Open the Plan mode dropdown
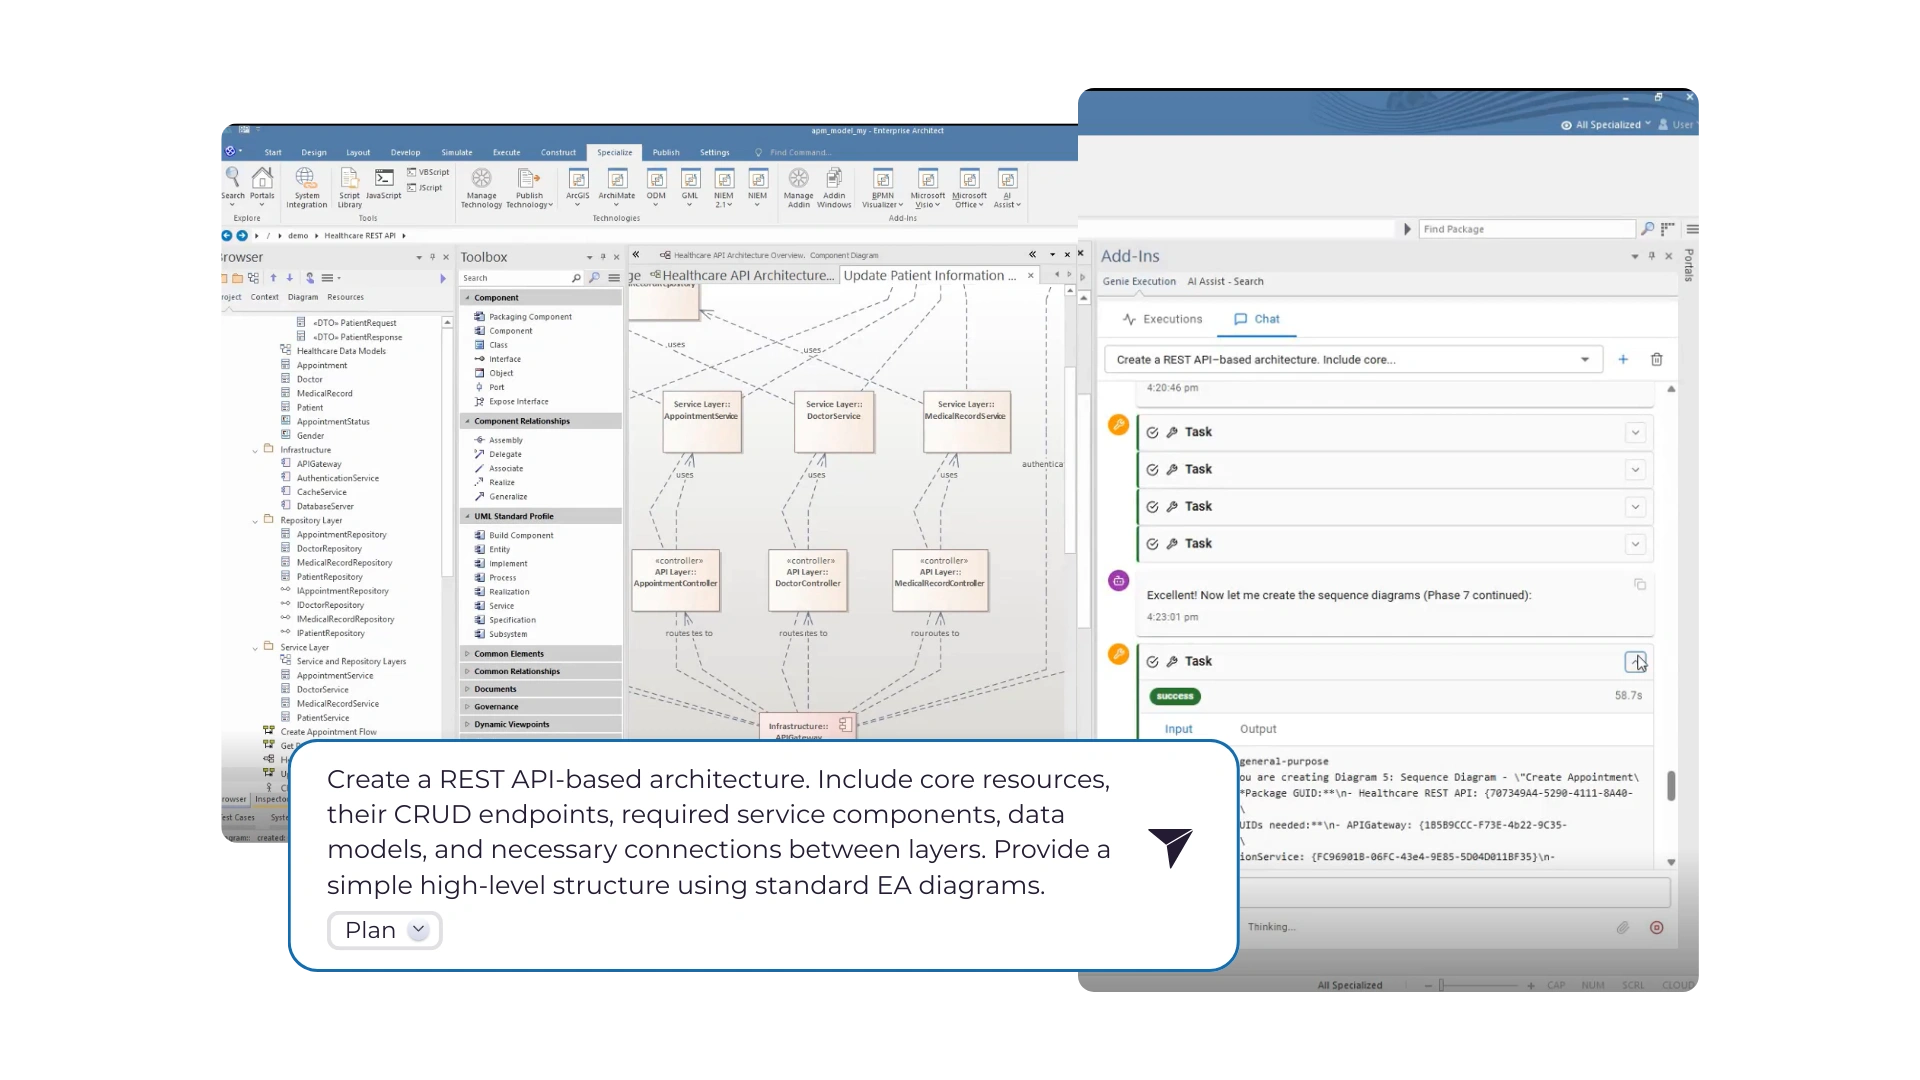 click(419, 930)
